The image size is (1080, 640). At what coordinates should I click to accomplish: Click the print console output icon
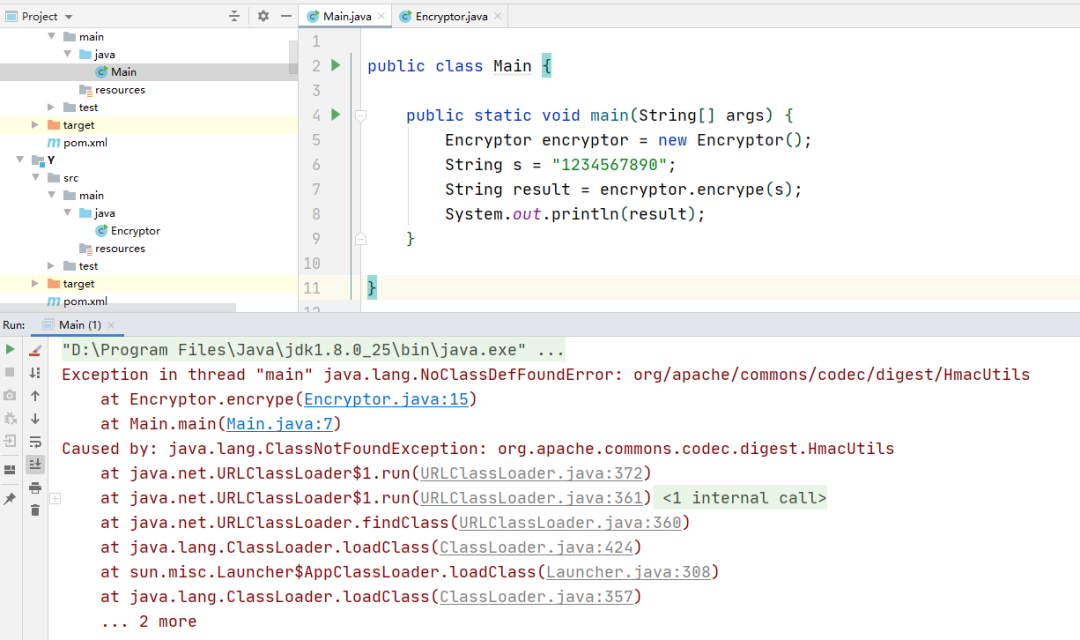[35, 487]
